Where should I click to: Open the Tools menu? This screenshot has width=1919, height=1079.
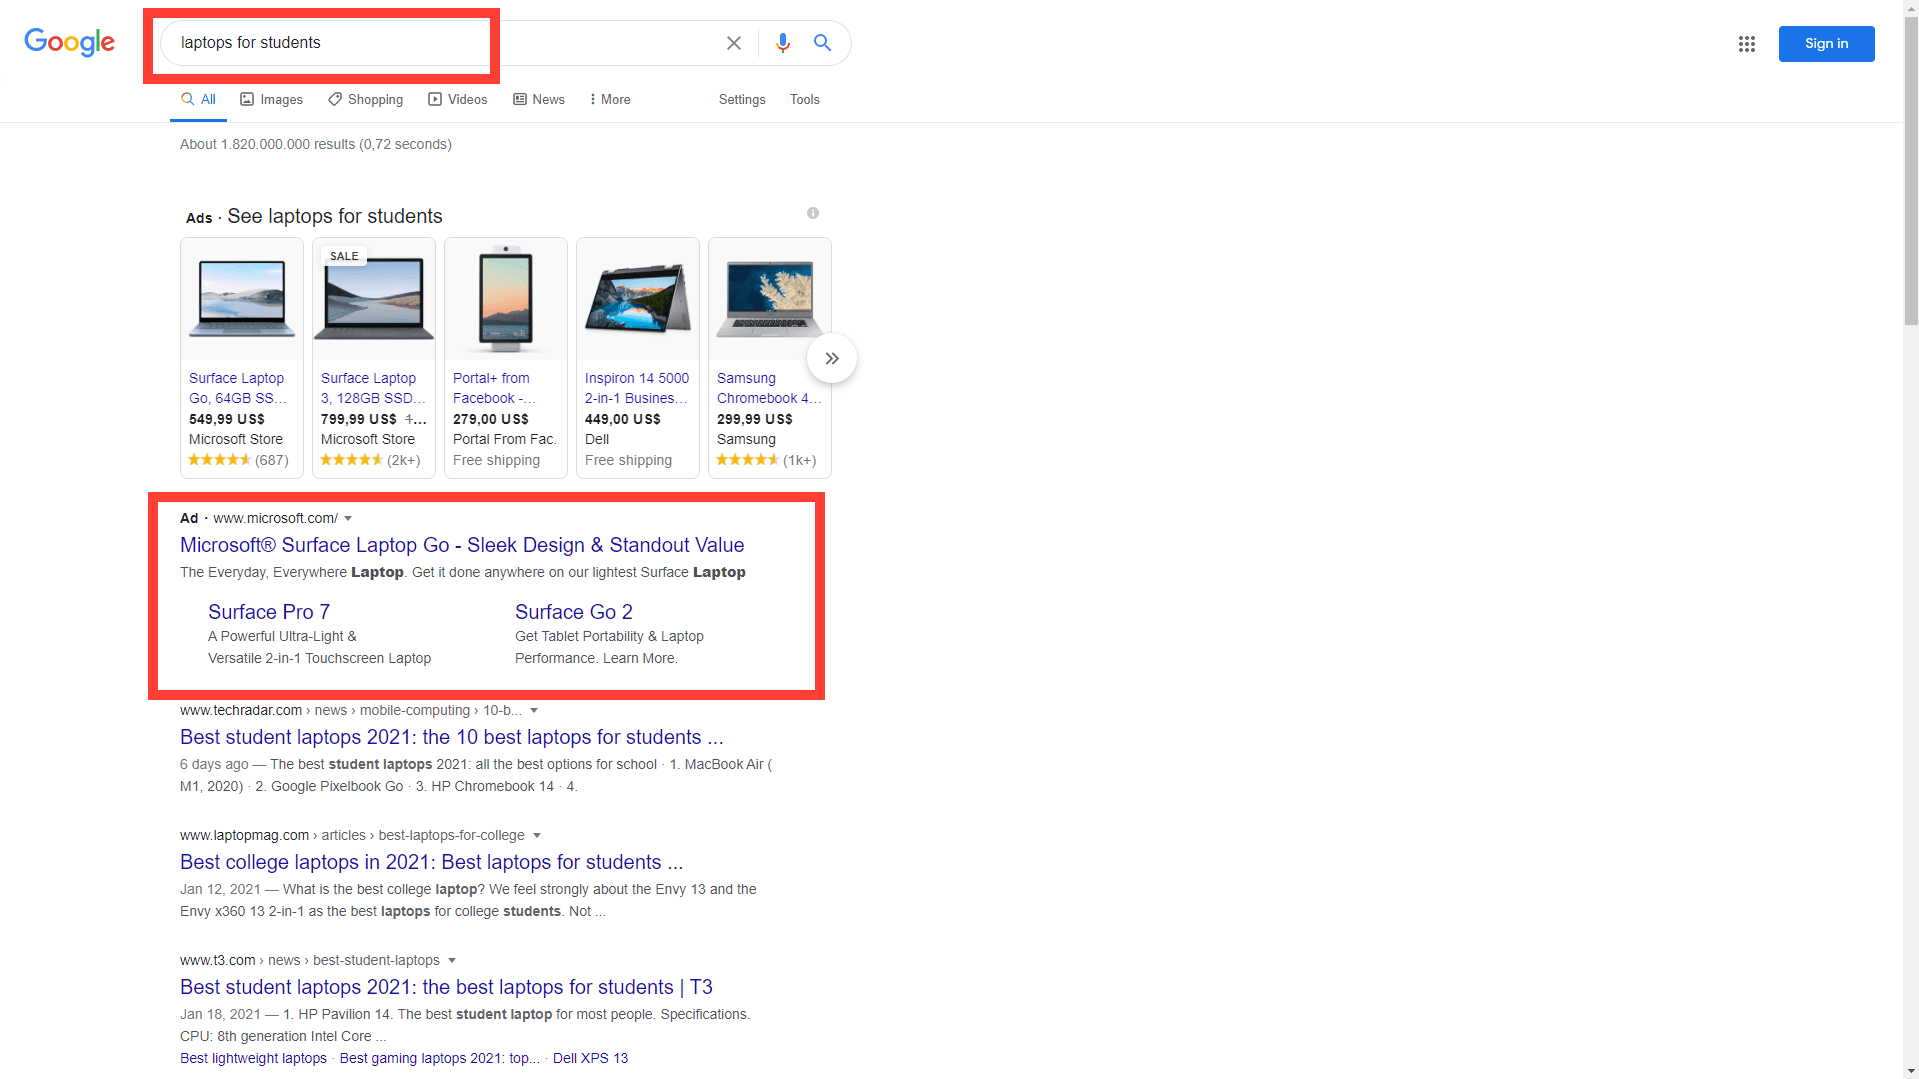804,99
